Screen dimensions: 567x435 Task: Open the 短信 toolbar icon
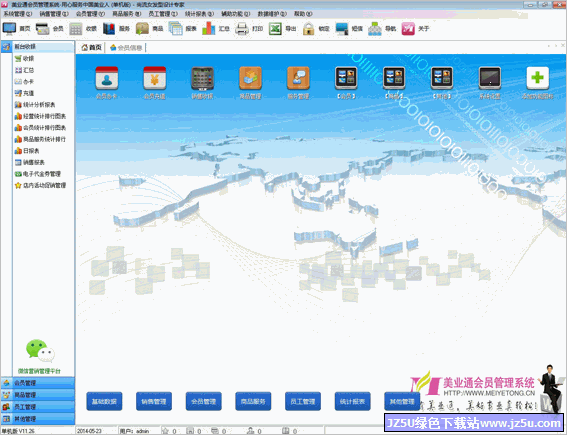[342, 29]
